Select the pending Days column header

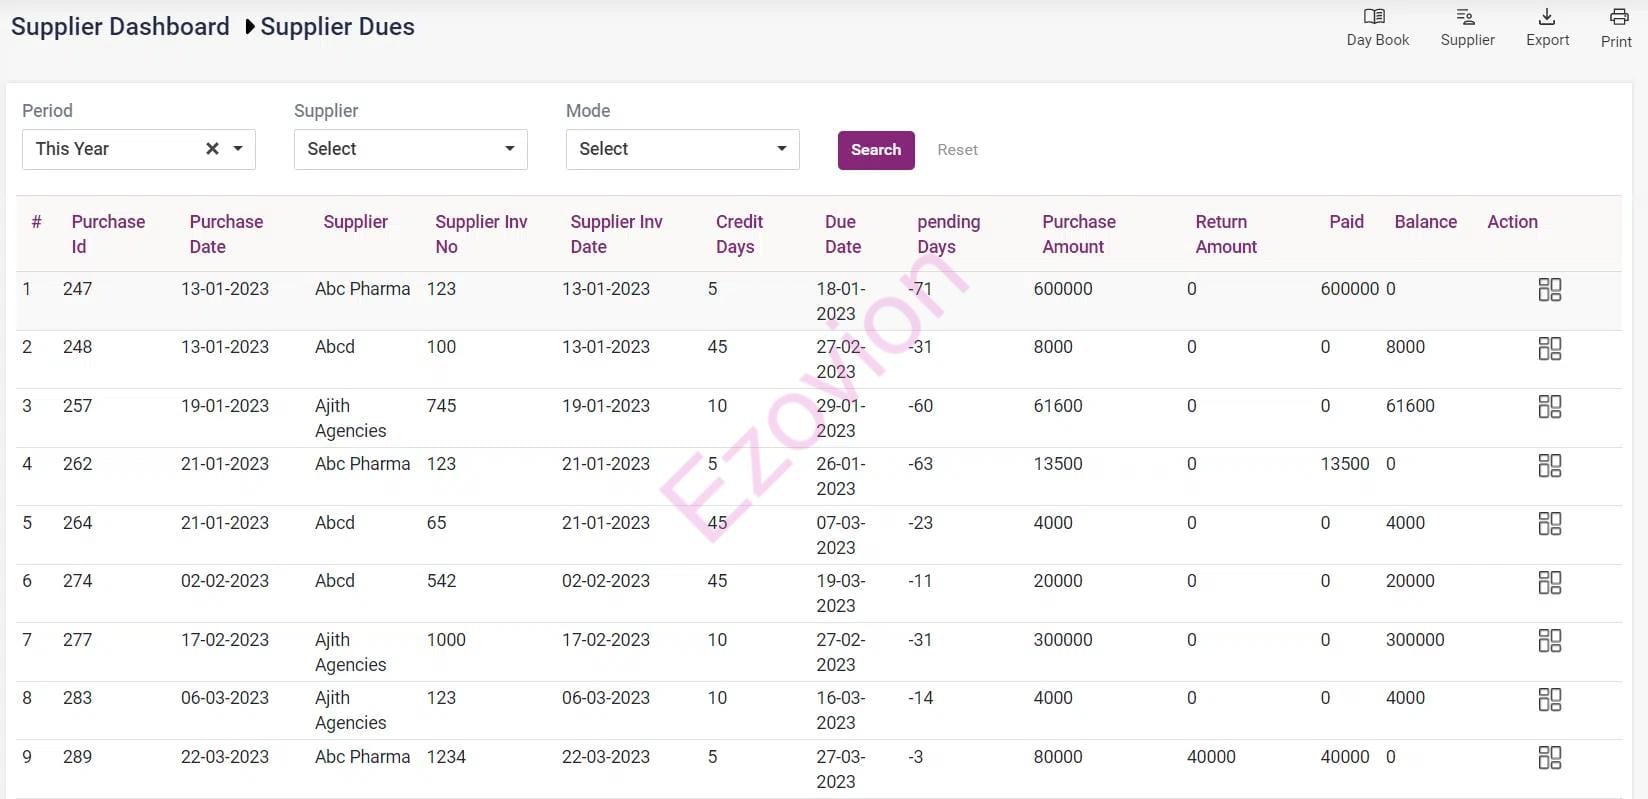pos(947,234)
